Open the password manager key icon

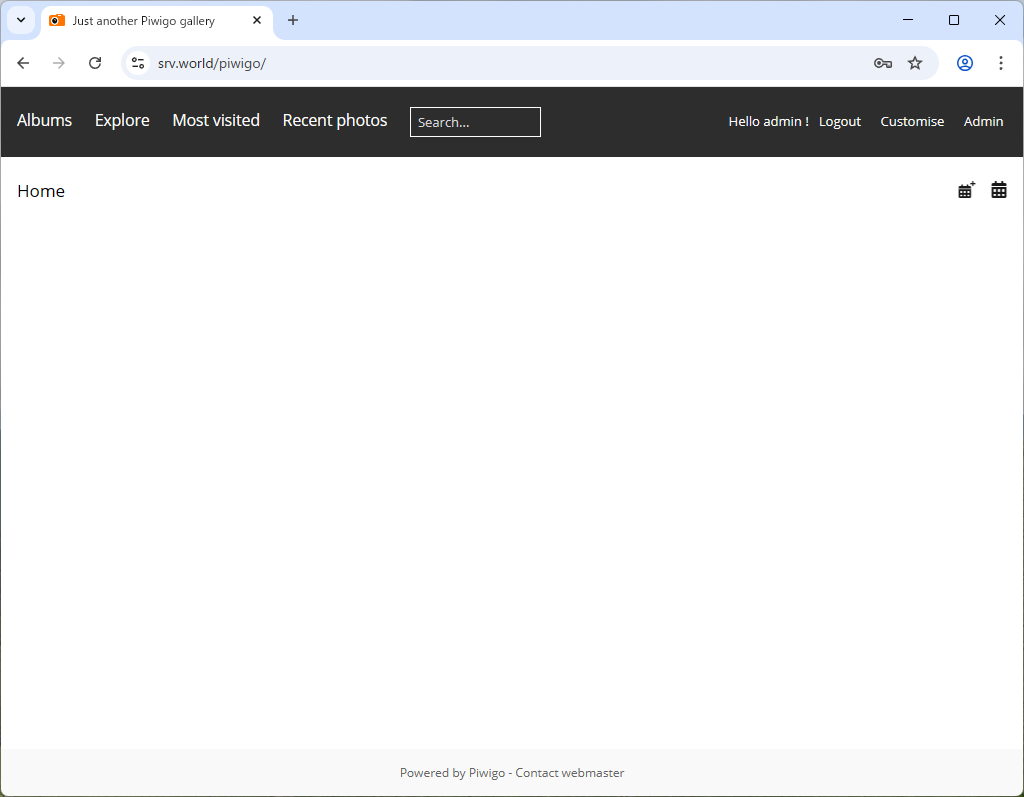tap(882, 62)
